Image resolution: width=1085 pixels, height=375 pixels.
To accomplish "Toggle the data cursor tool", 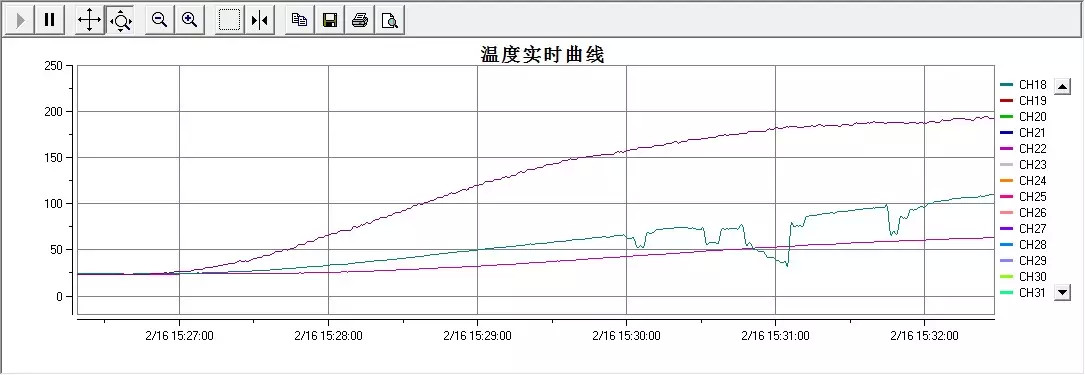I will click(x=260, y=20).
